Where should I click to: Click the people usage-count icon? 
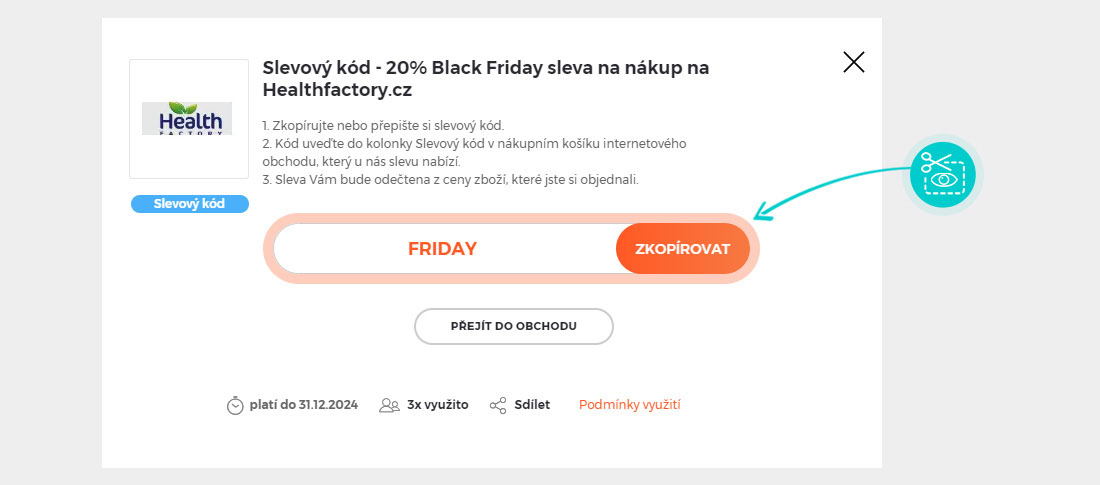point(389,405)
